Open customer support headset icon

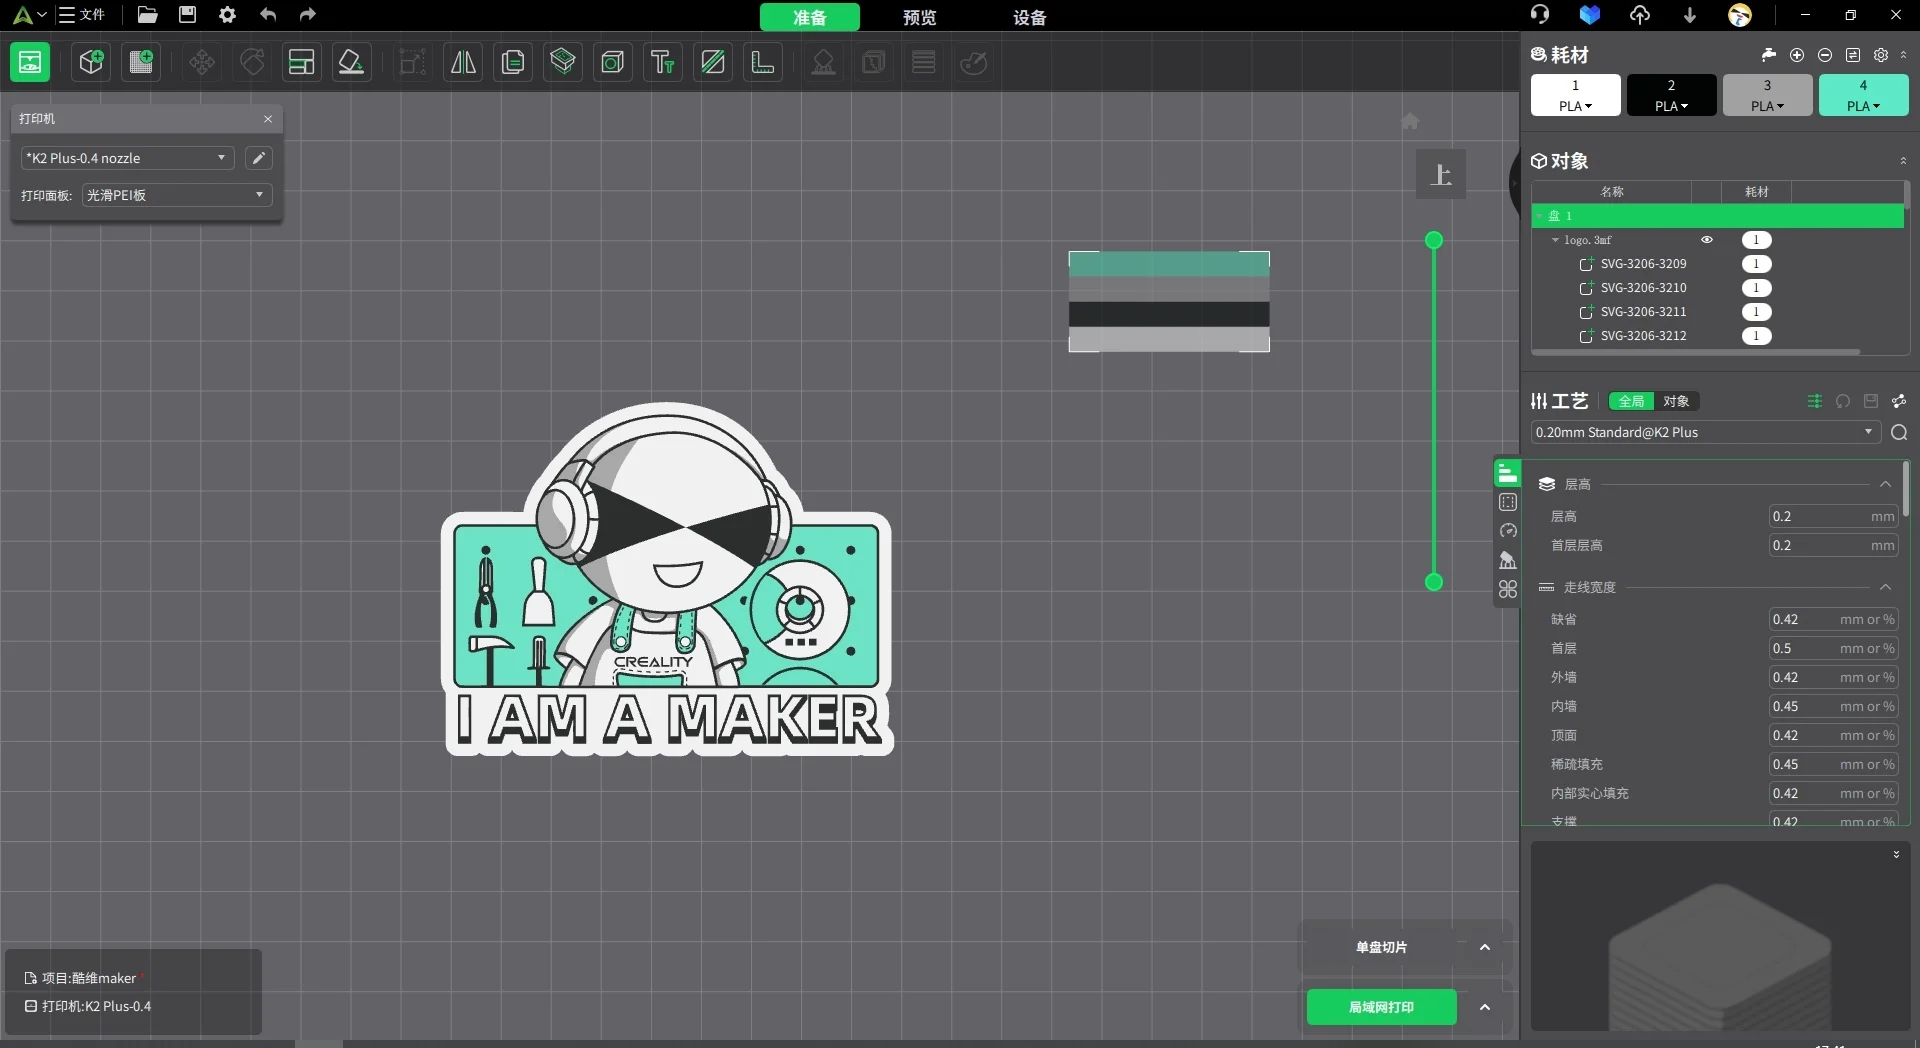coord(1540,15)
